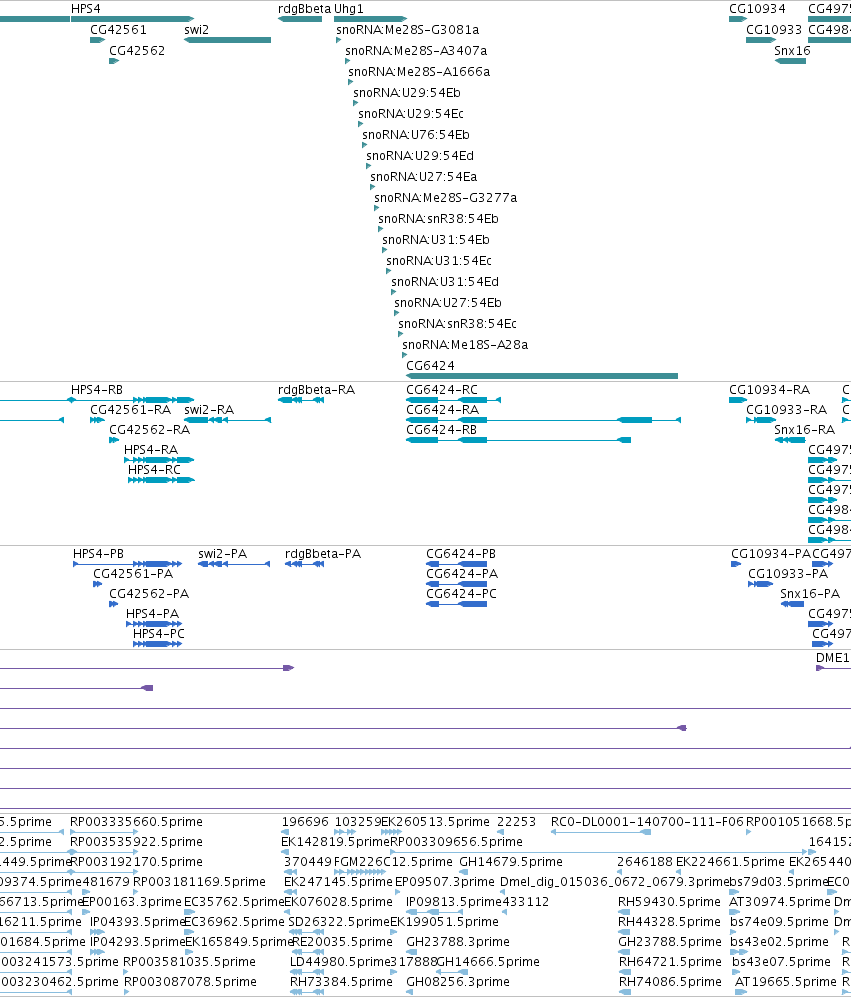Click the rdgBbeta gene label

304,9
